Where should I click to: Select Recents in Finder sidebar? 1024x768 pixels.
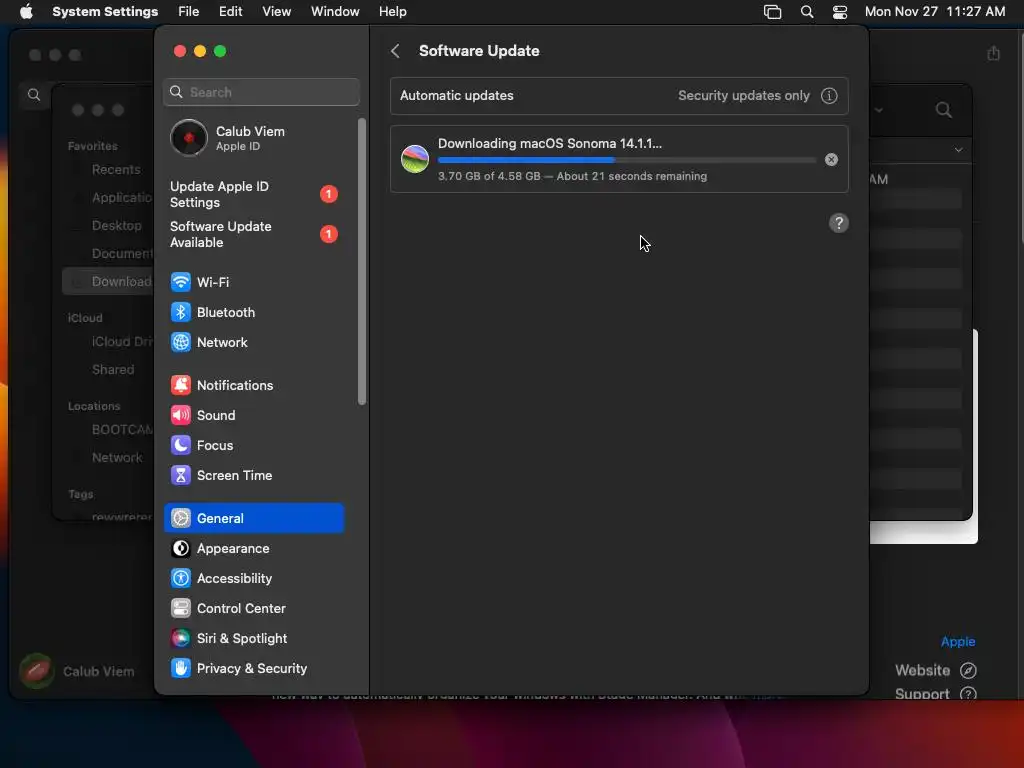116,170
